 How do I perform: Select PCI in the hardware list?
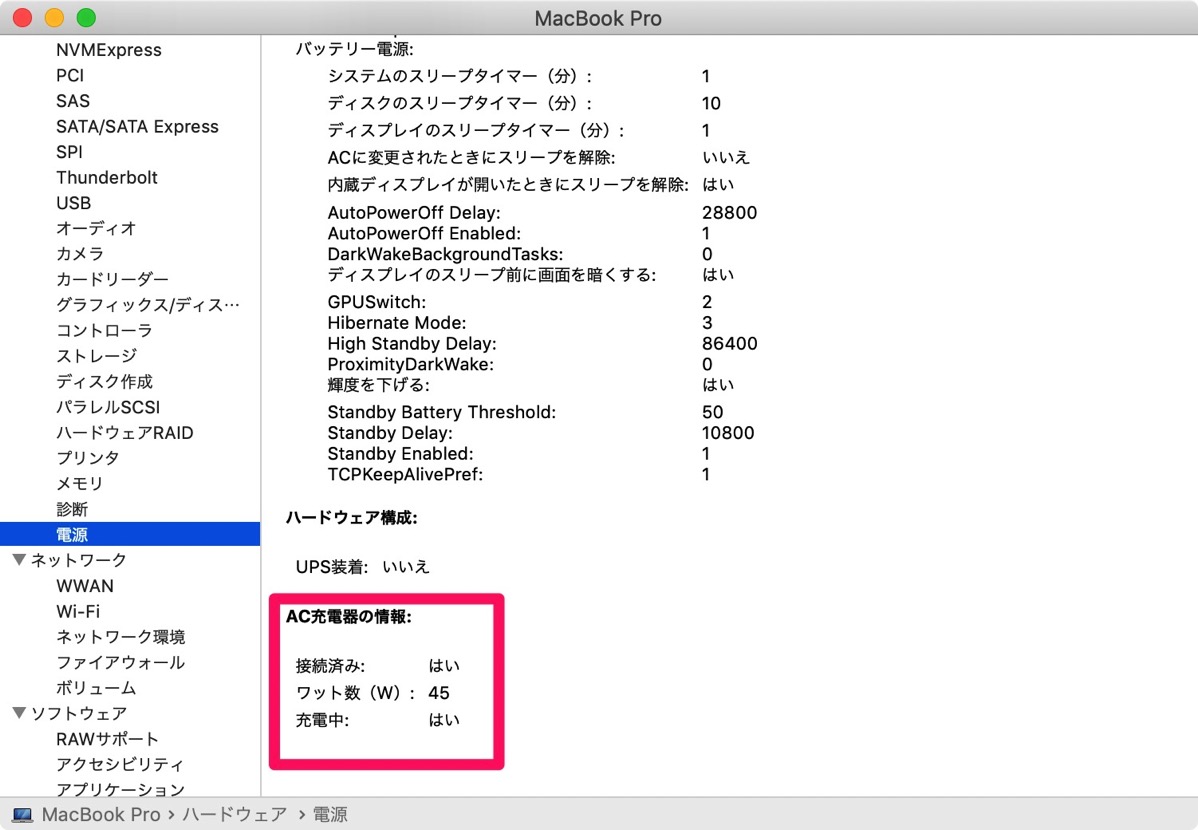click(x=70, y=75)
